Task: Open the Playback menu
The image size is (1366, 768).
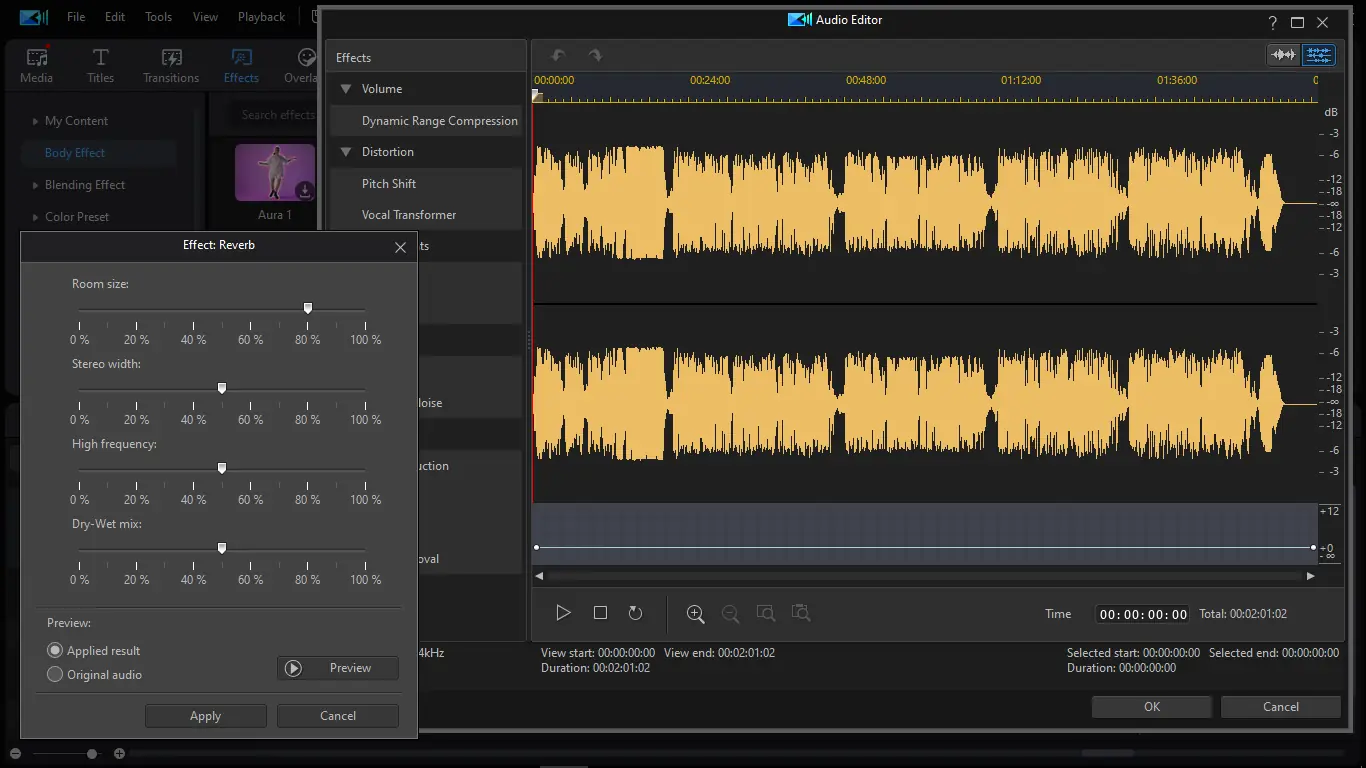Action: click(x=261, y=17)
